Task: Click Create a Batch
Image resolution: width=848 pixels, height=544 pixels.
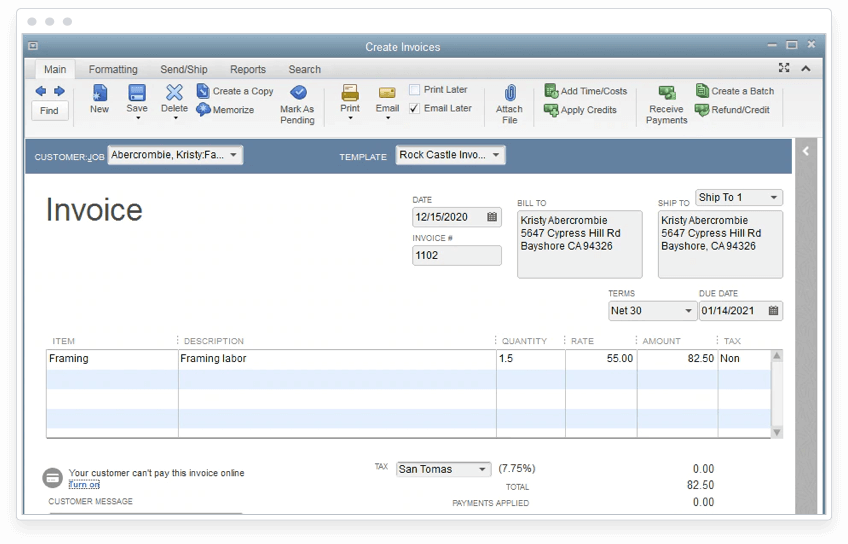Action: (736, 91)
